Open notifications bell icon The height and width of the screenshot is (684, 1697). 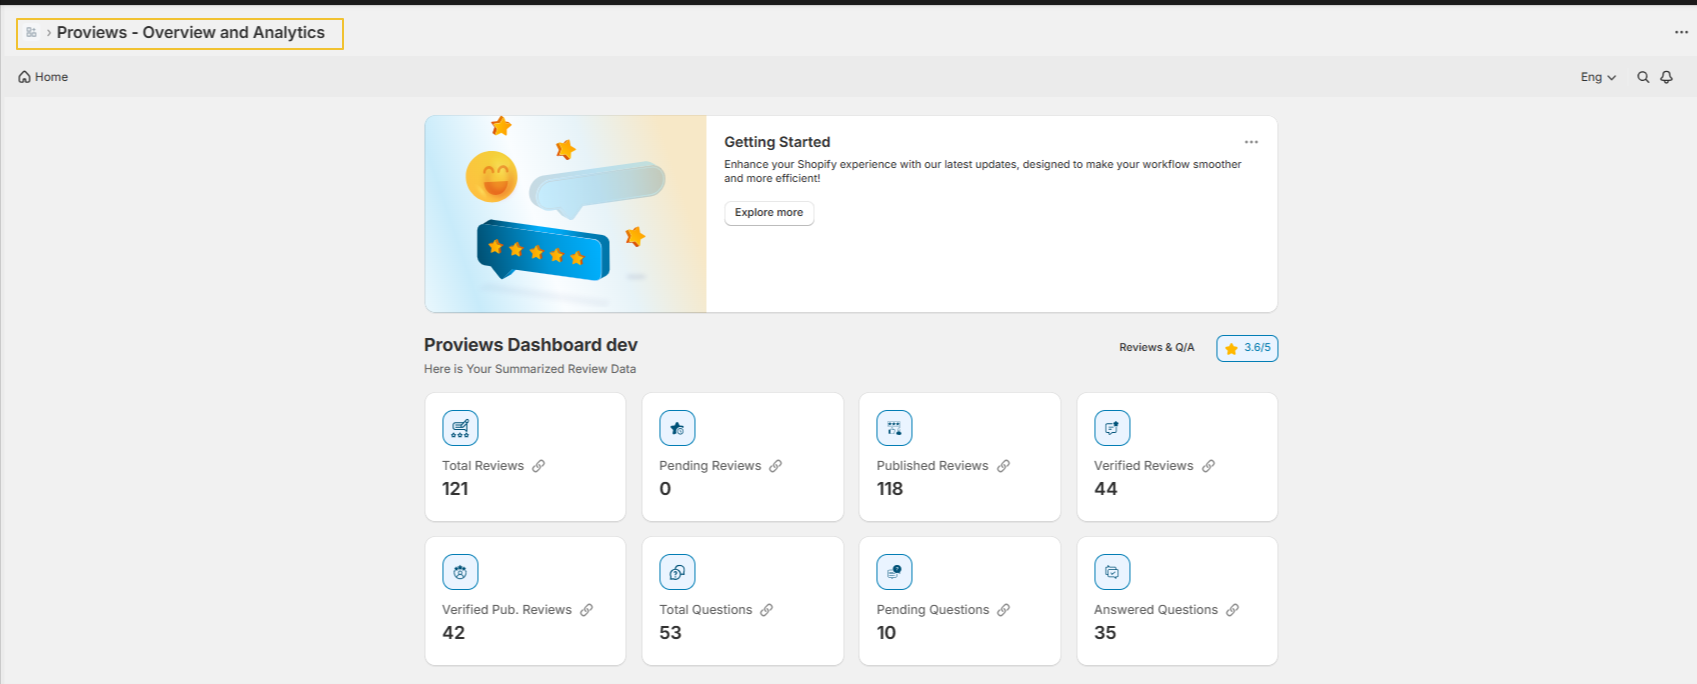(x=1666, y=77)
